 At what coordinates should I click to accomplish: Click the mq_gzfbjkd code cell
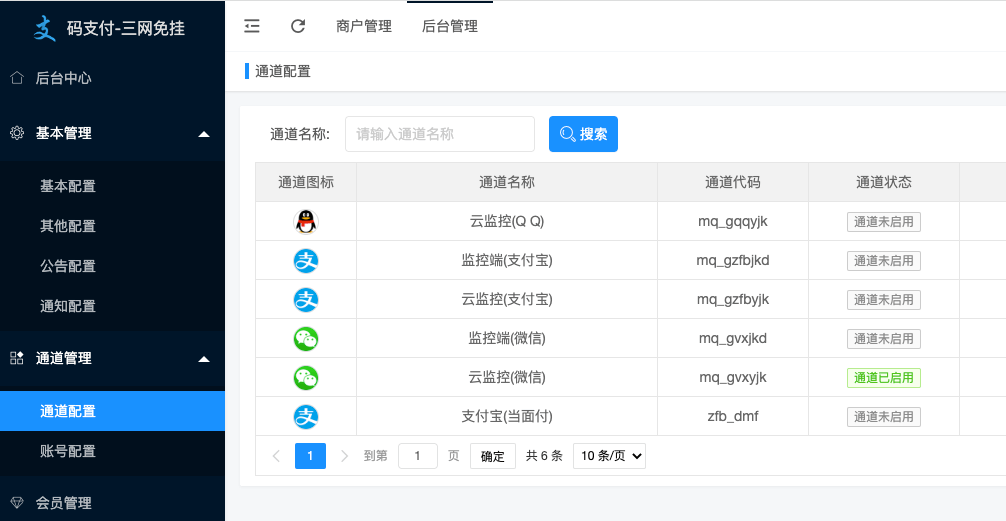pos(733,260)
